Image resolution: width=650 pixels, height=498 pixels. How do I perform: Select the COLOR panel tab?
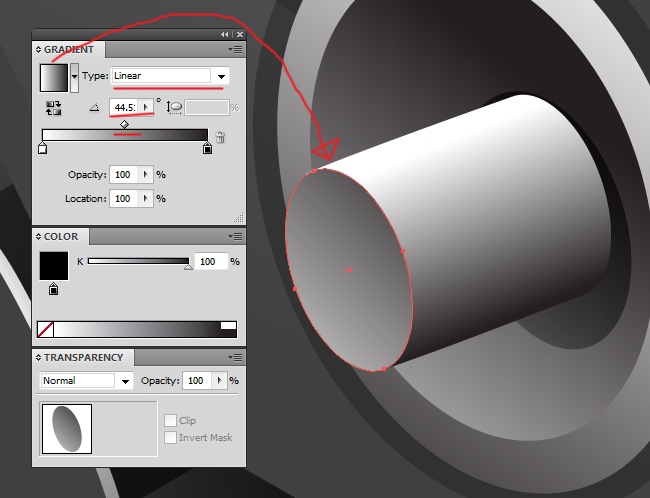(61, 237)
